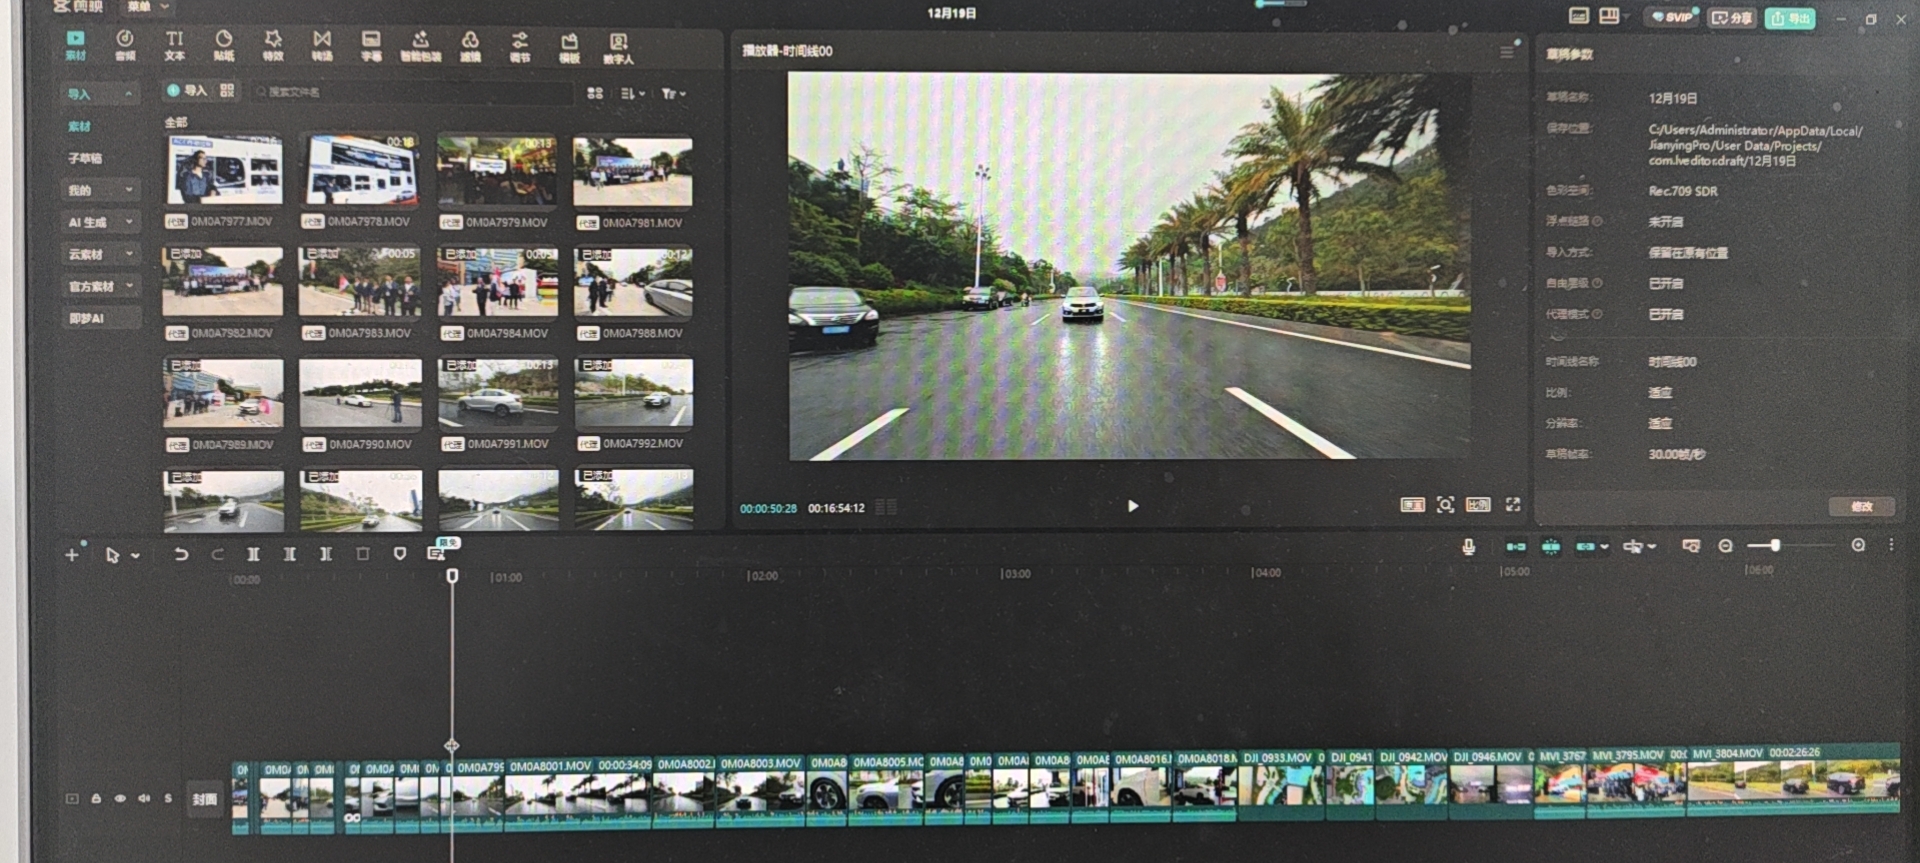Click the timeline zoom slider handle
This screenshot has width=1920, height=863.
pyautogui.click(x=1775, y=545)
